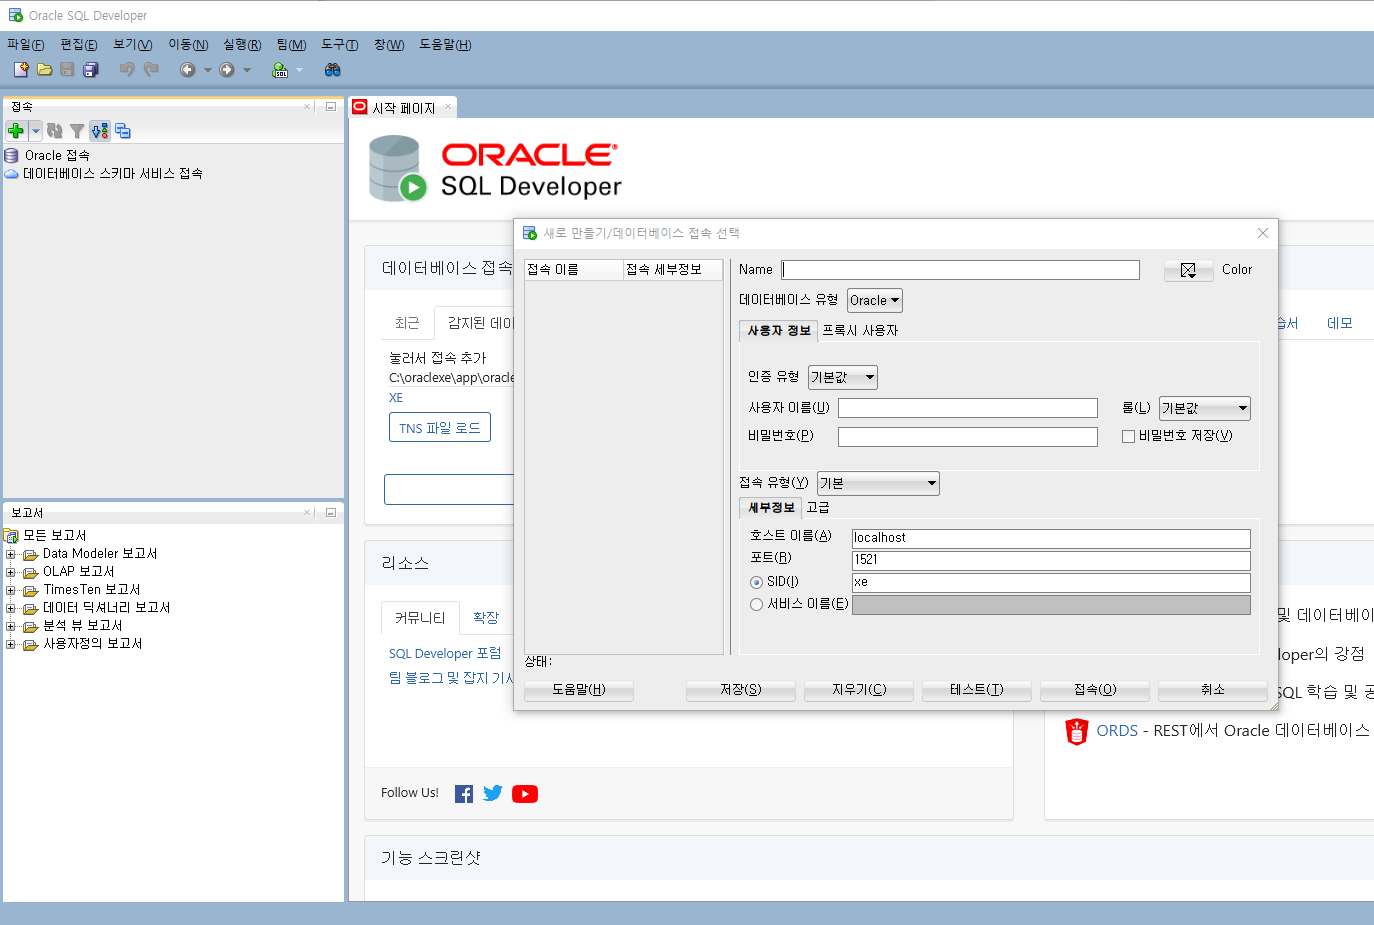
Task: Click the Forward navigation arrow icon
Action: click(x=227, y=70)
